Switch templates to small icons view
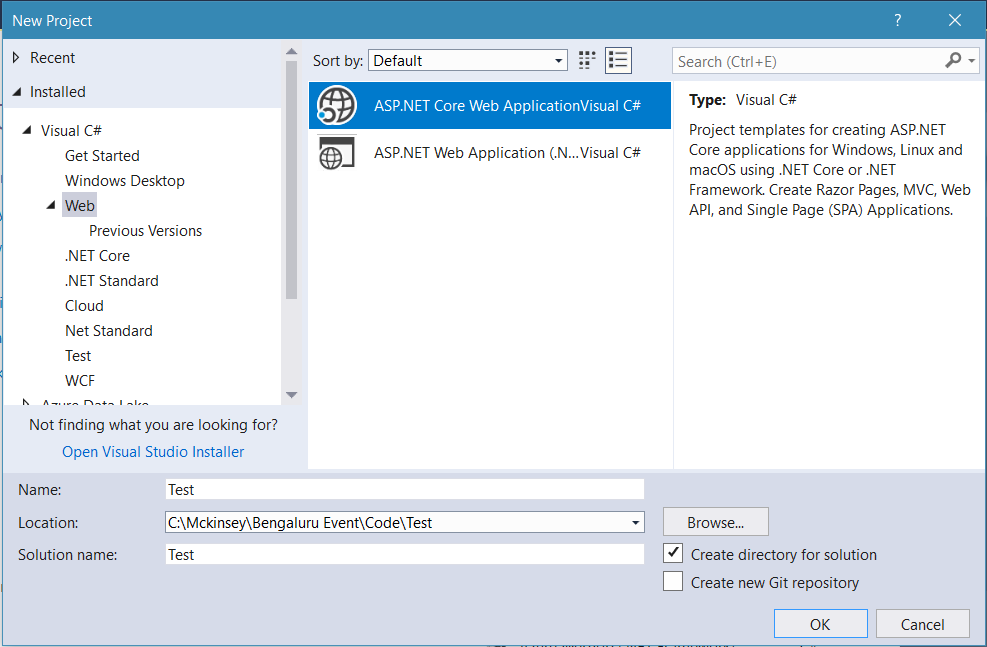Screen dimensions: 987x647 pyautogui.click(x=586, y=60)
